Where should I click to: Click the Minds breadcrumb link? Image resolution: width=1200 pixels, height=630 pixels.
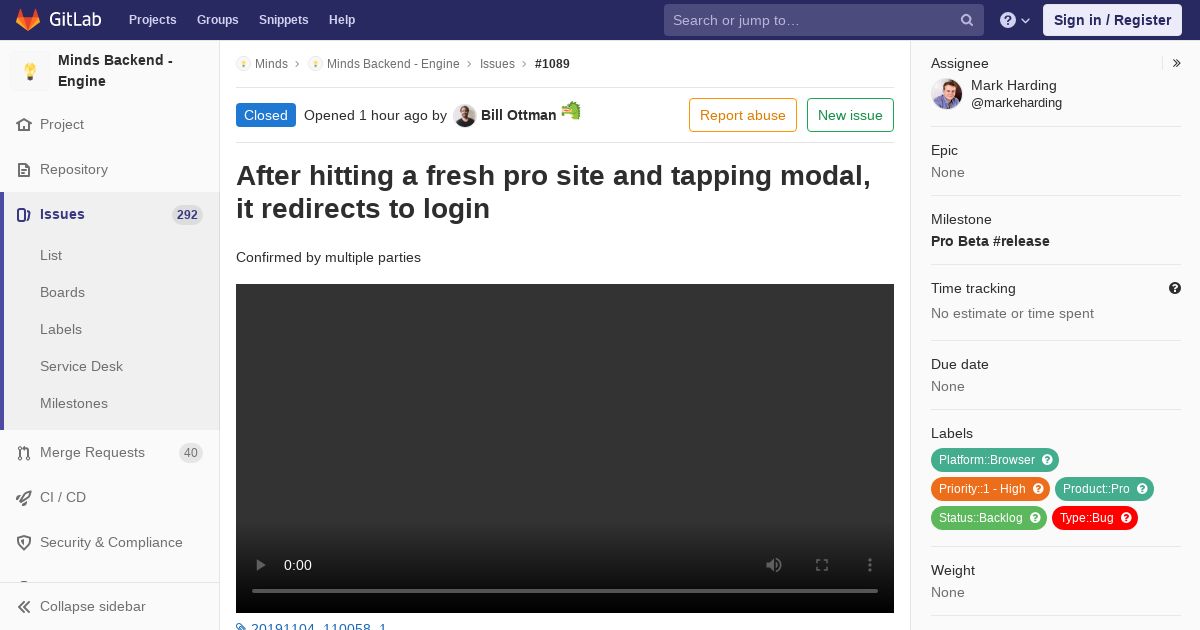tap(271, 64)
